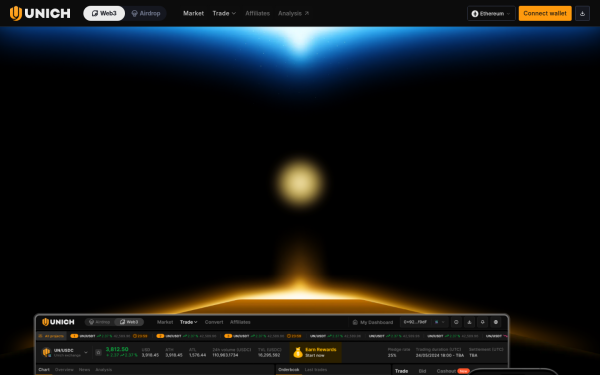Click the download icon beside Connect wallet

click(582, 13)
